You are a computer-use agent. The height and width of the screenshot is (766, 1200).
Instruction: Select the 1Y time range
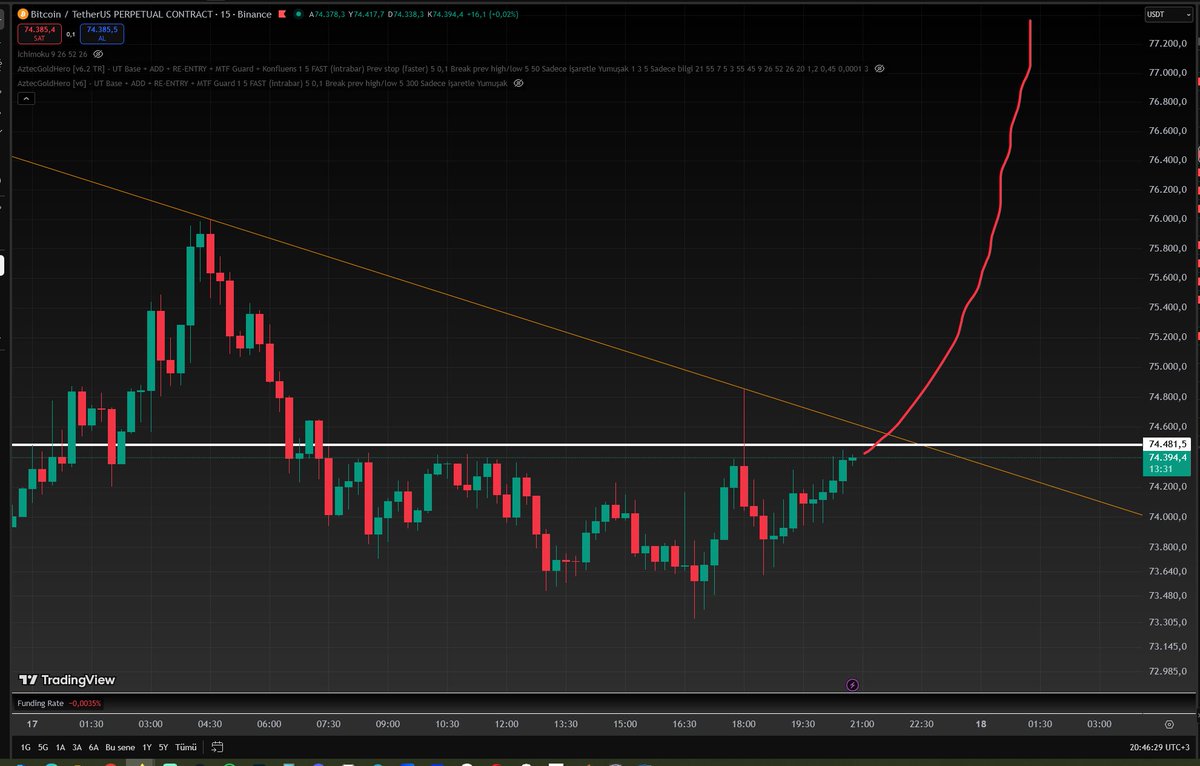coord(147,747)
